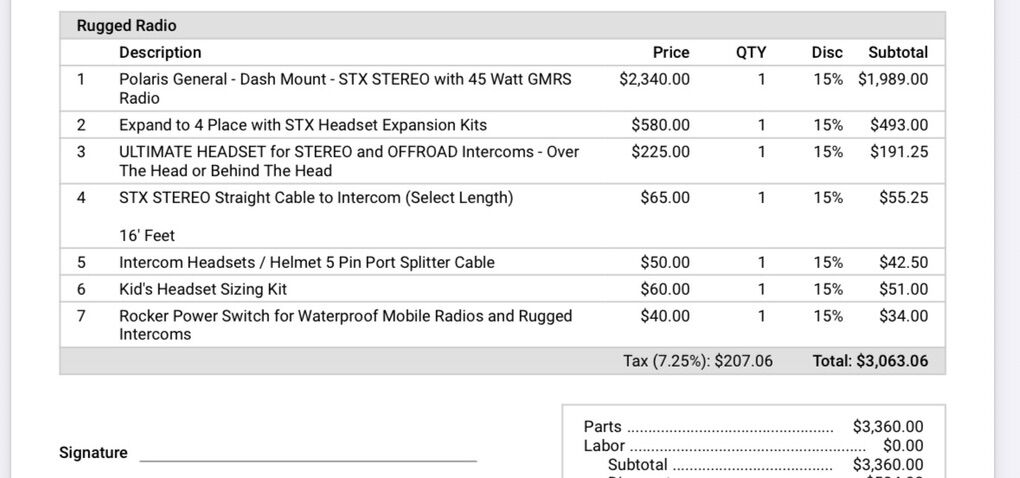Click the Labor $0.00 value

(903, 446)
